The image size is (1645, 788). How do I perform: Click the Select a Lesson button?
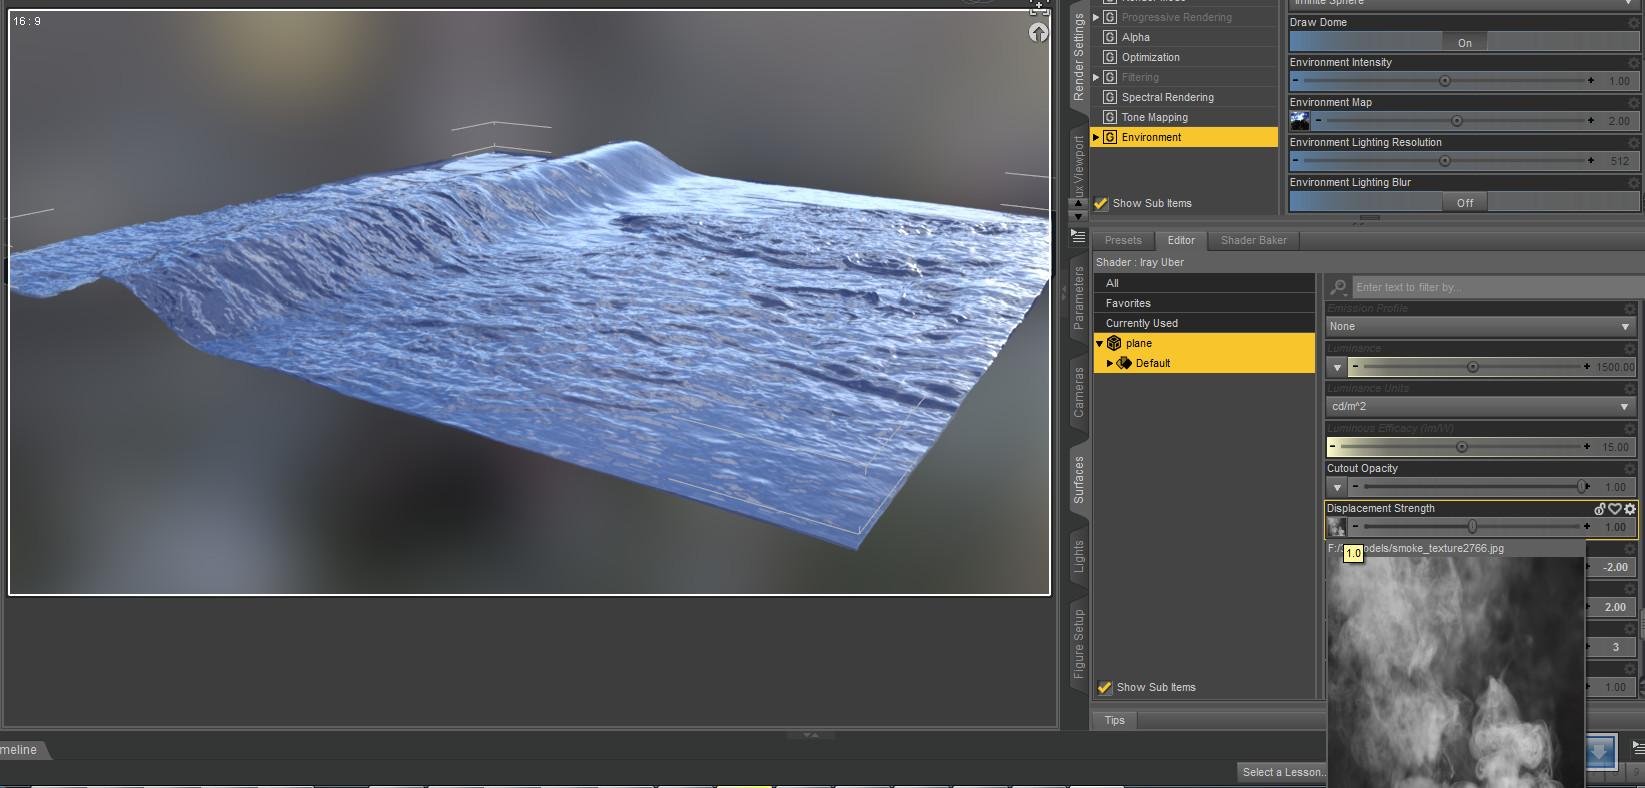(1283, 772)
